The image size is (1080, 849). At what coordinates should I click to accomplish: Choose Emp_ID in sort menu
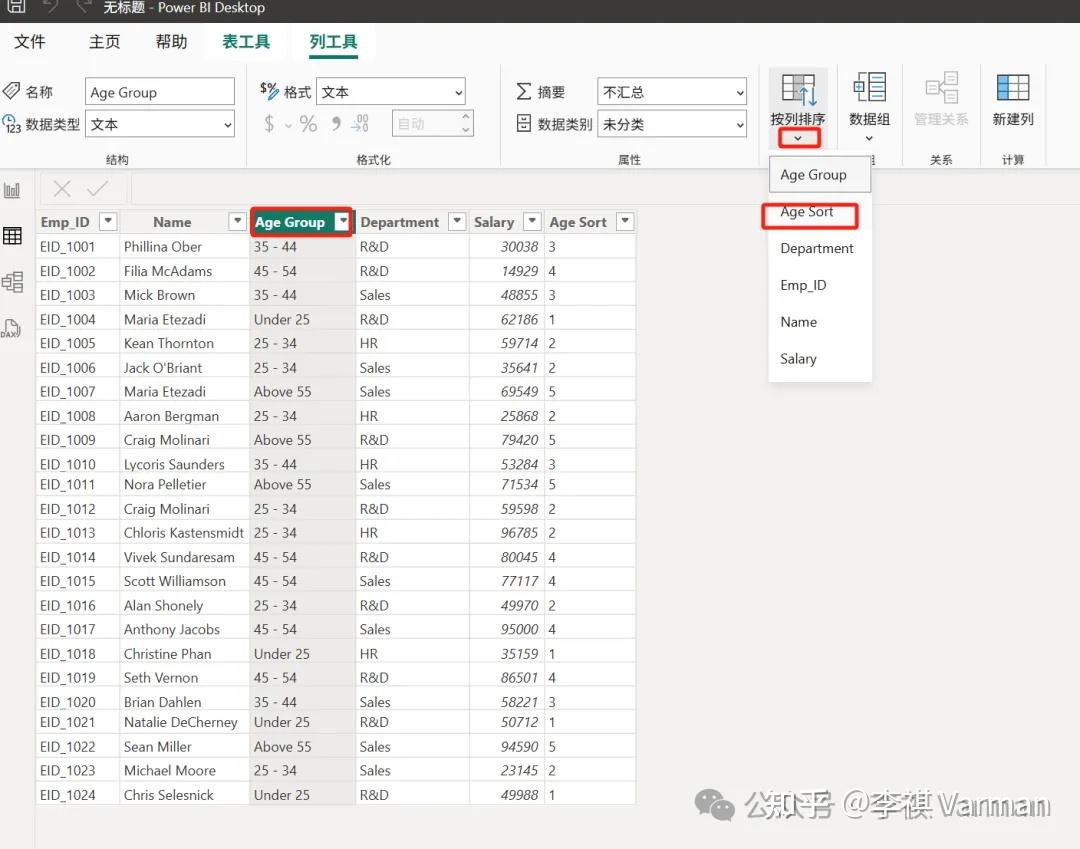(x=820, y=285)
